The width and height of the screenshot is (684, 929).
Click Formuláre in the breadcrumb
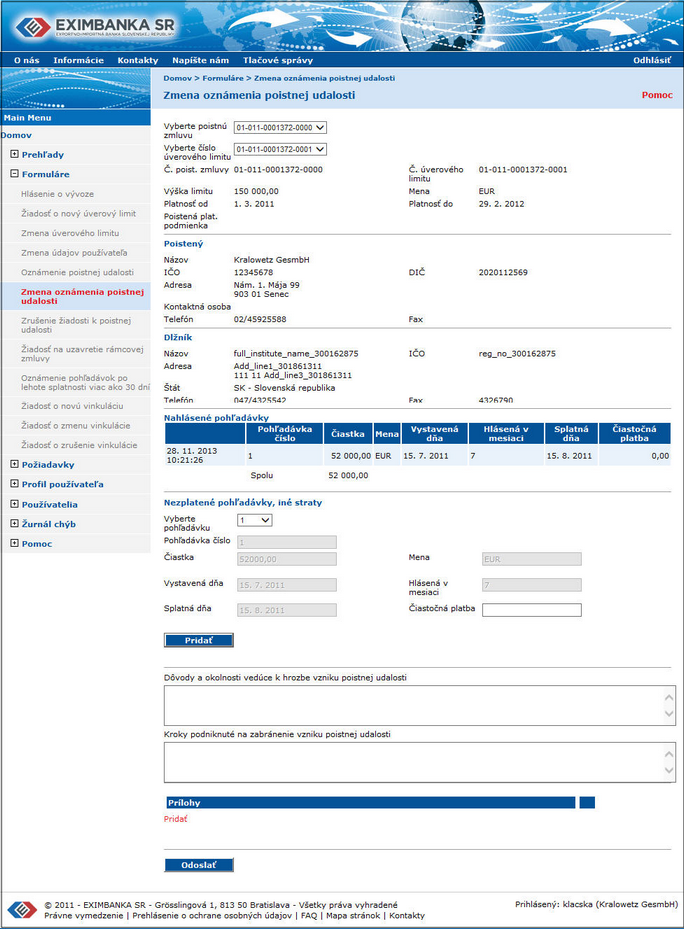223,78
